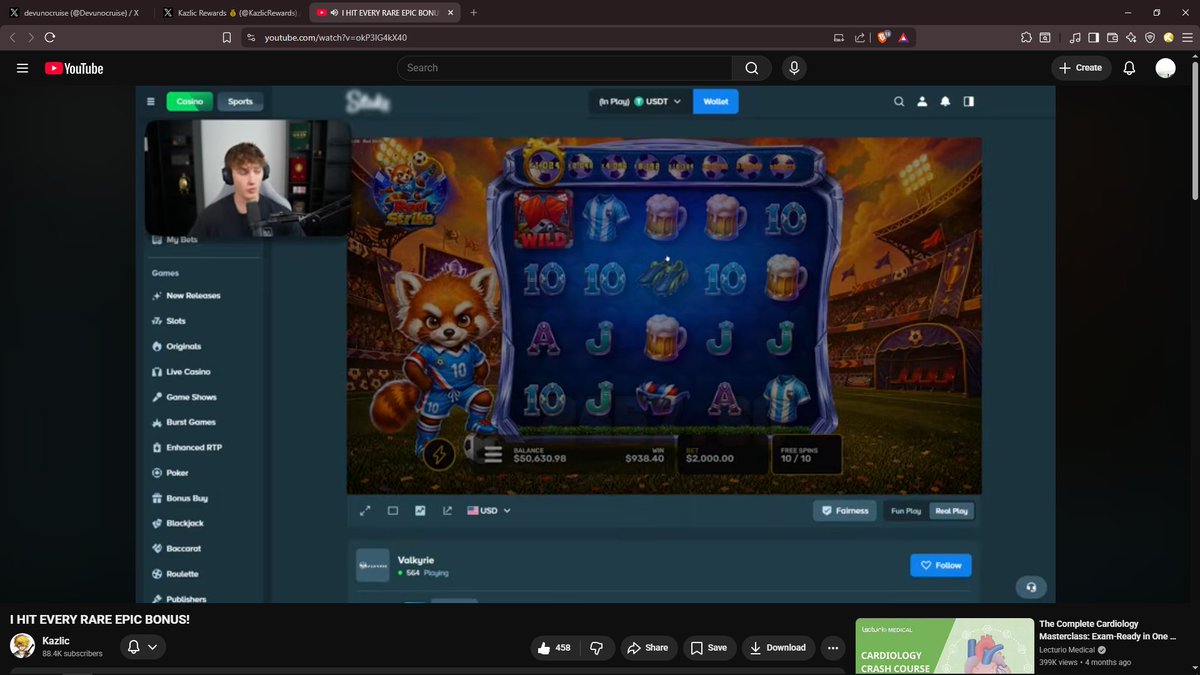Select Slots in the Games sidebar

tap(175, 321)
